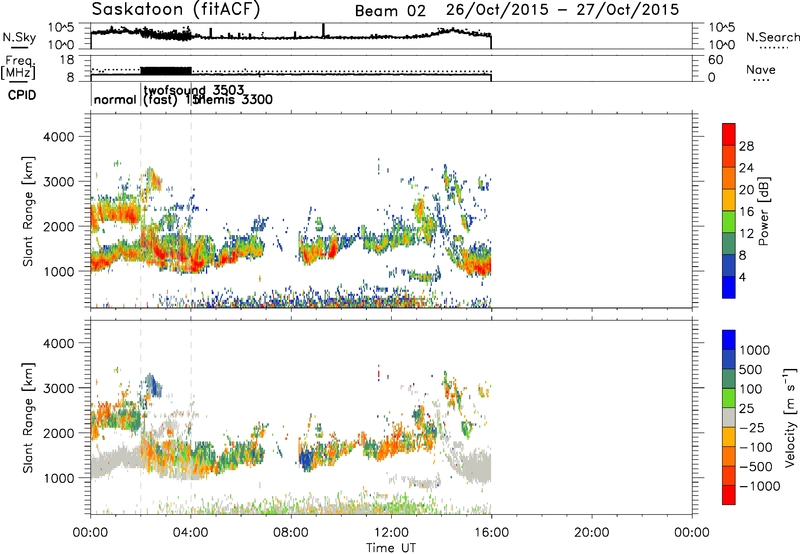Screen dimensions: 800x554
Task: Click the gray segment of the Velocity color bar
Action: [729, 417]
